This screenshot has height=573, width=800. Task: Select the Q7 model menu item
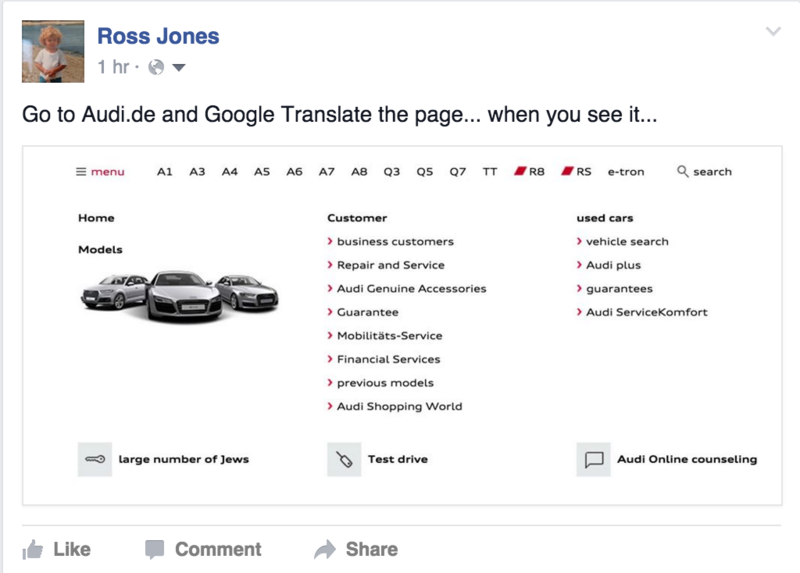(x=457, y=171)
